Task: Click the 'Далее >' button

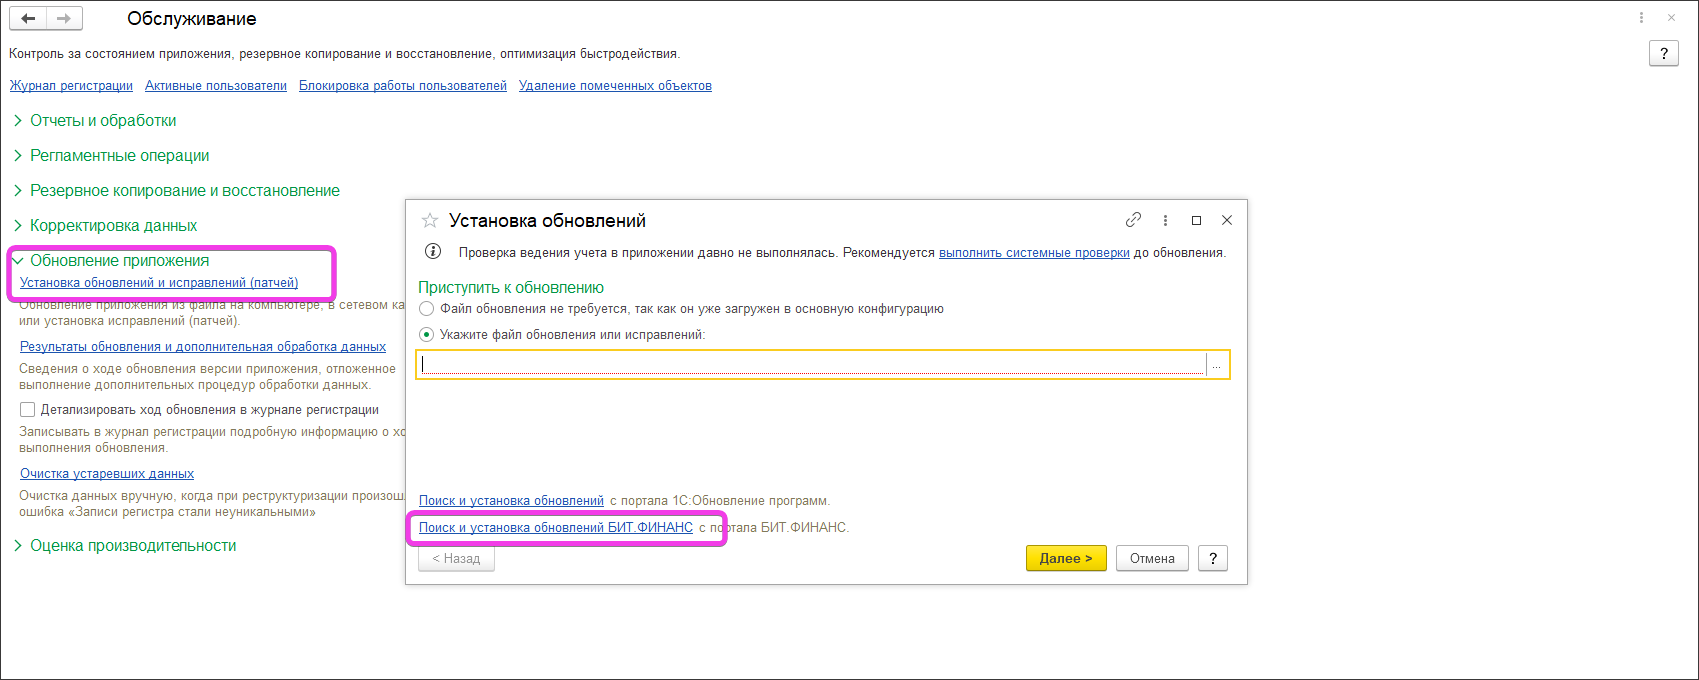Action: point(1065,559)
